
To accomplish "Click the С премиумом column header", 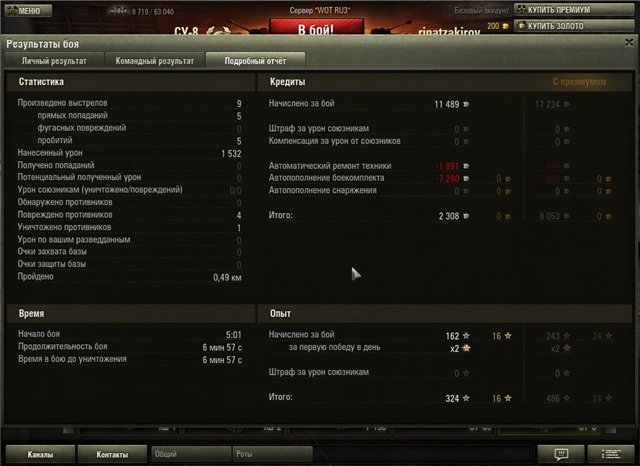I will tap(579, 82).
